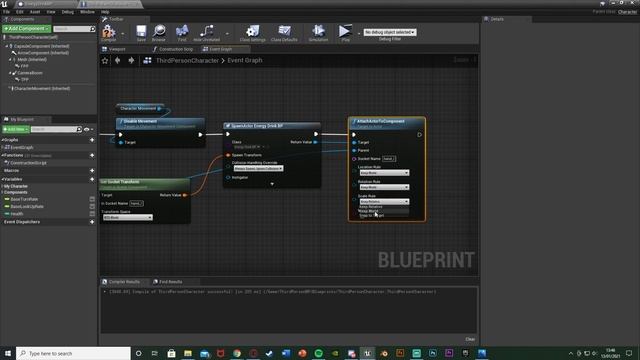Select the Health variable
Screen dimensions: 640x360
pyautogui.click(x=17, y=214)
